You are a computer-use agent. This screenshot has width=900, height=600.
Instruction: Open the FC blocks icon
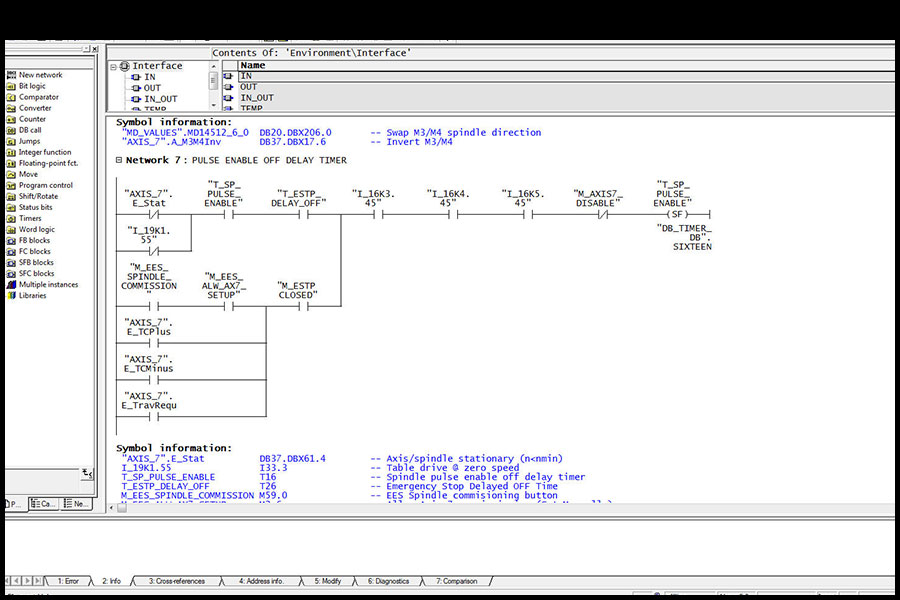11,251
